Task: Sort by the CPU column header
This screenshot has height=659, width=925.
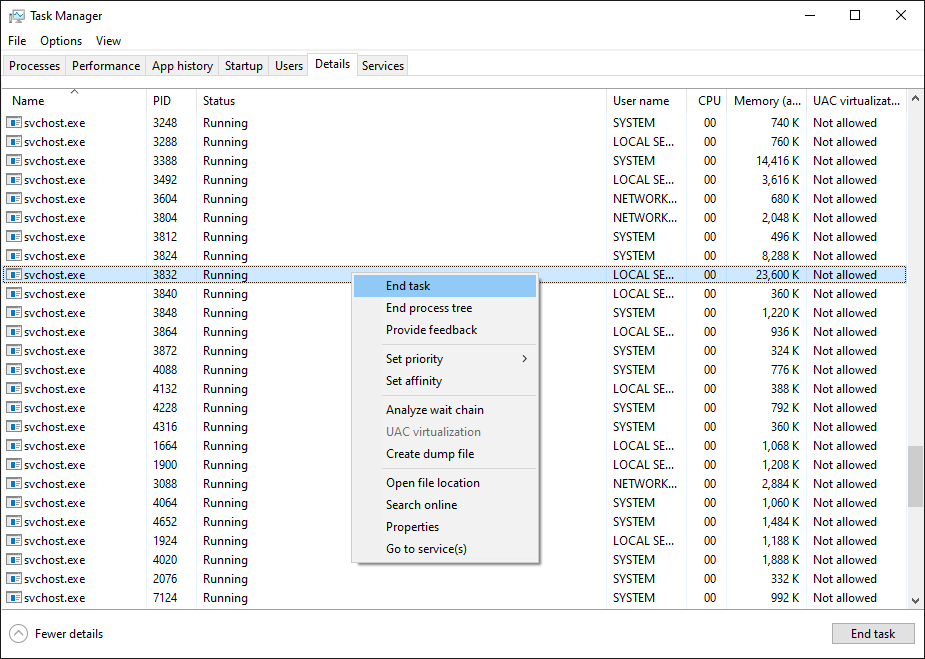Action: (707, 100)
